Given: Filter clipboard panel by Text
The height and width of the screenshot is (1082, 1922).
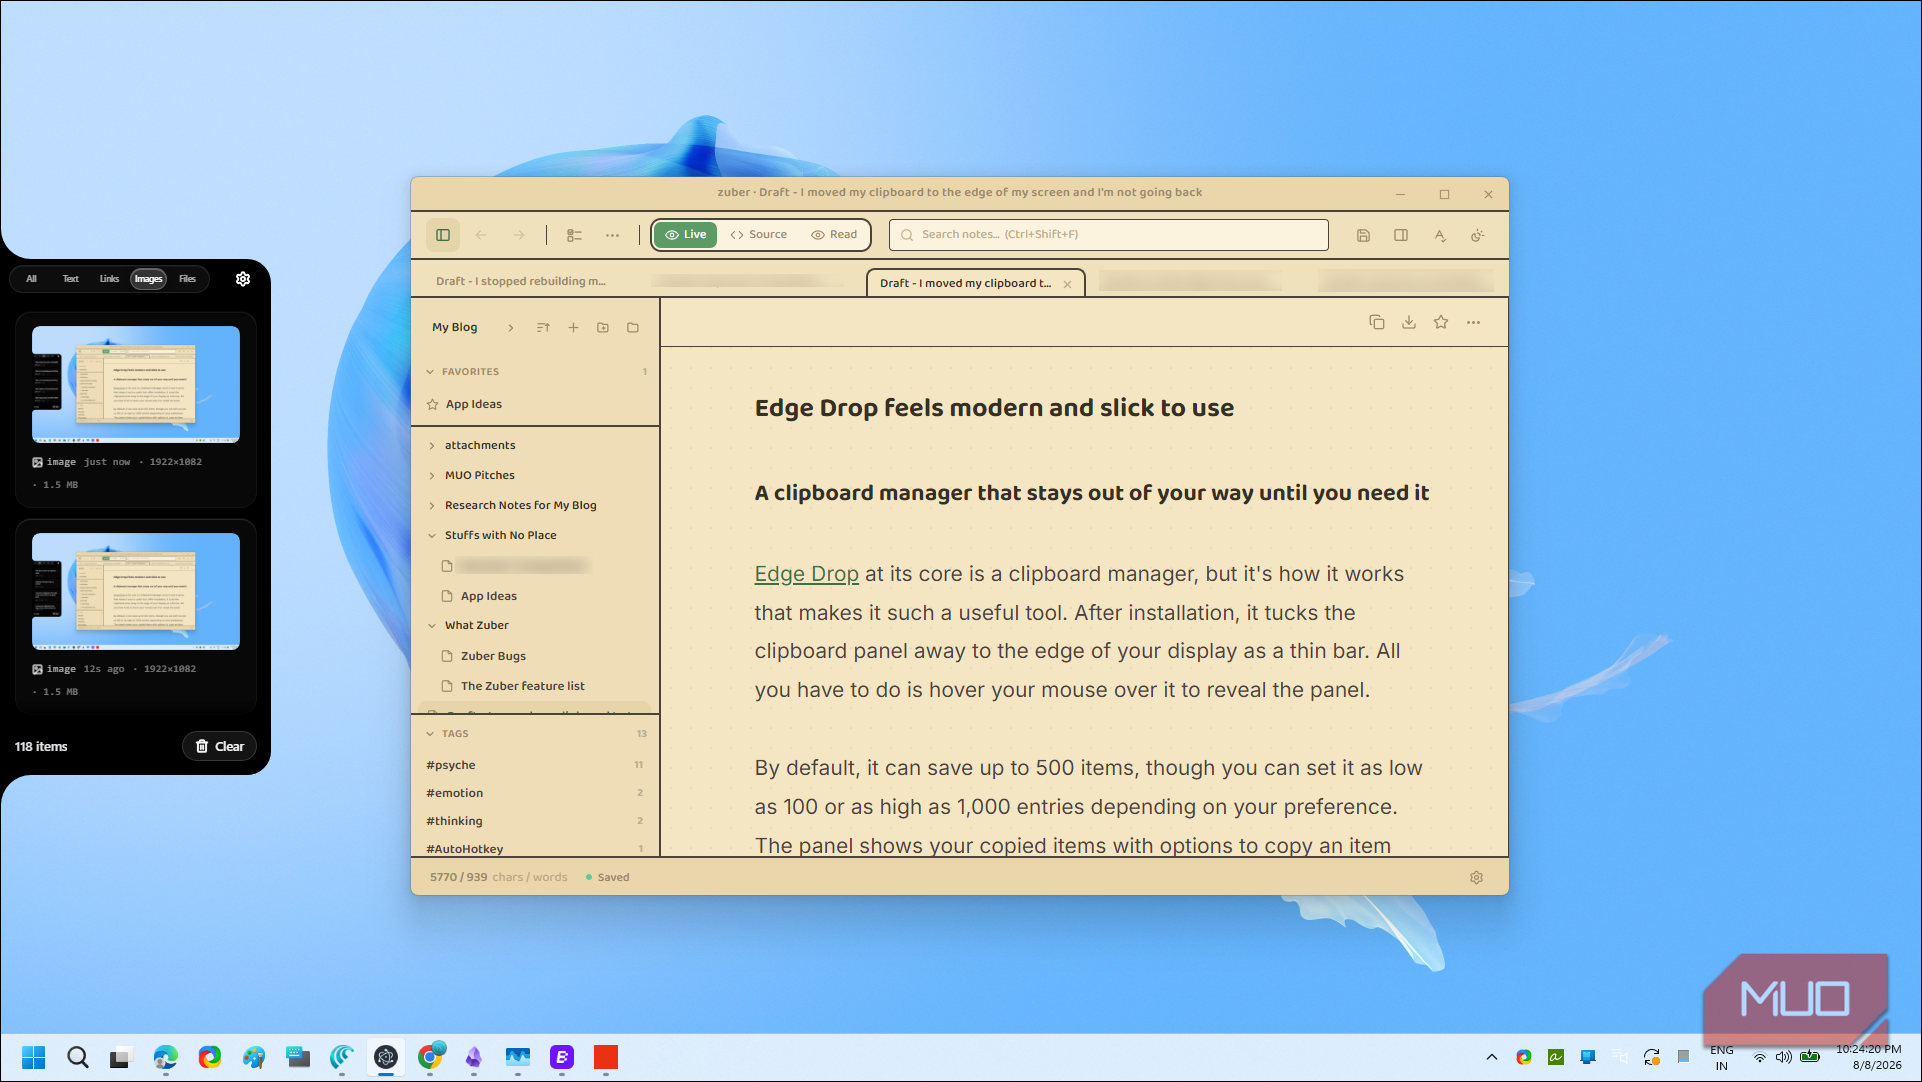Looking at the screenshot, I should (x=70, y=279).
